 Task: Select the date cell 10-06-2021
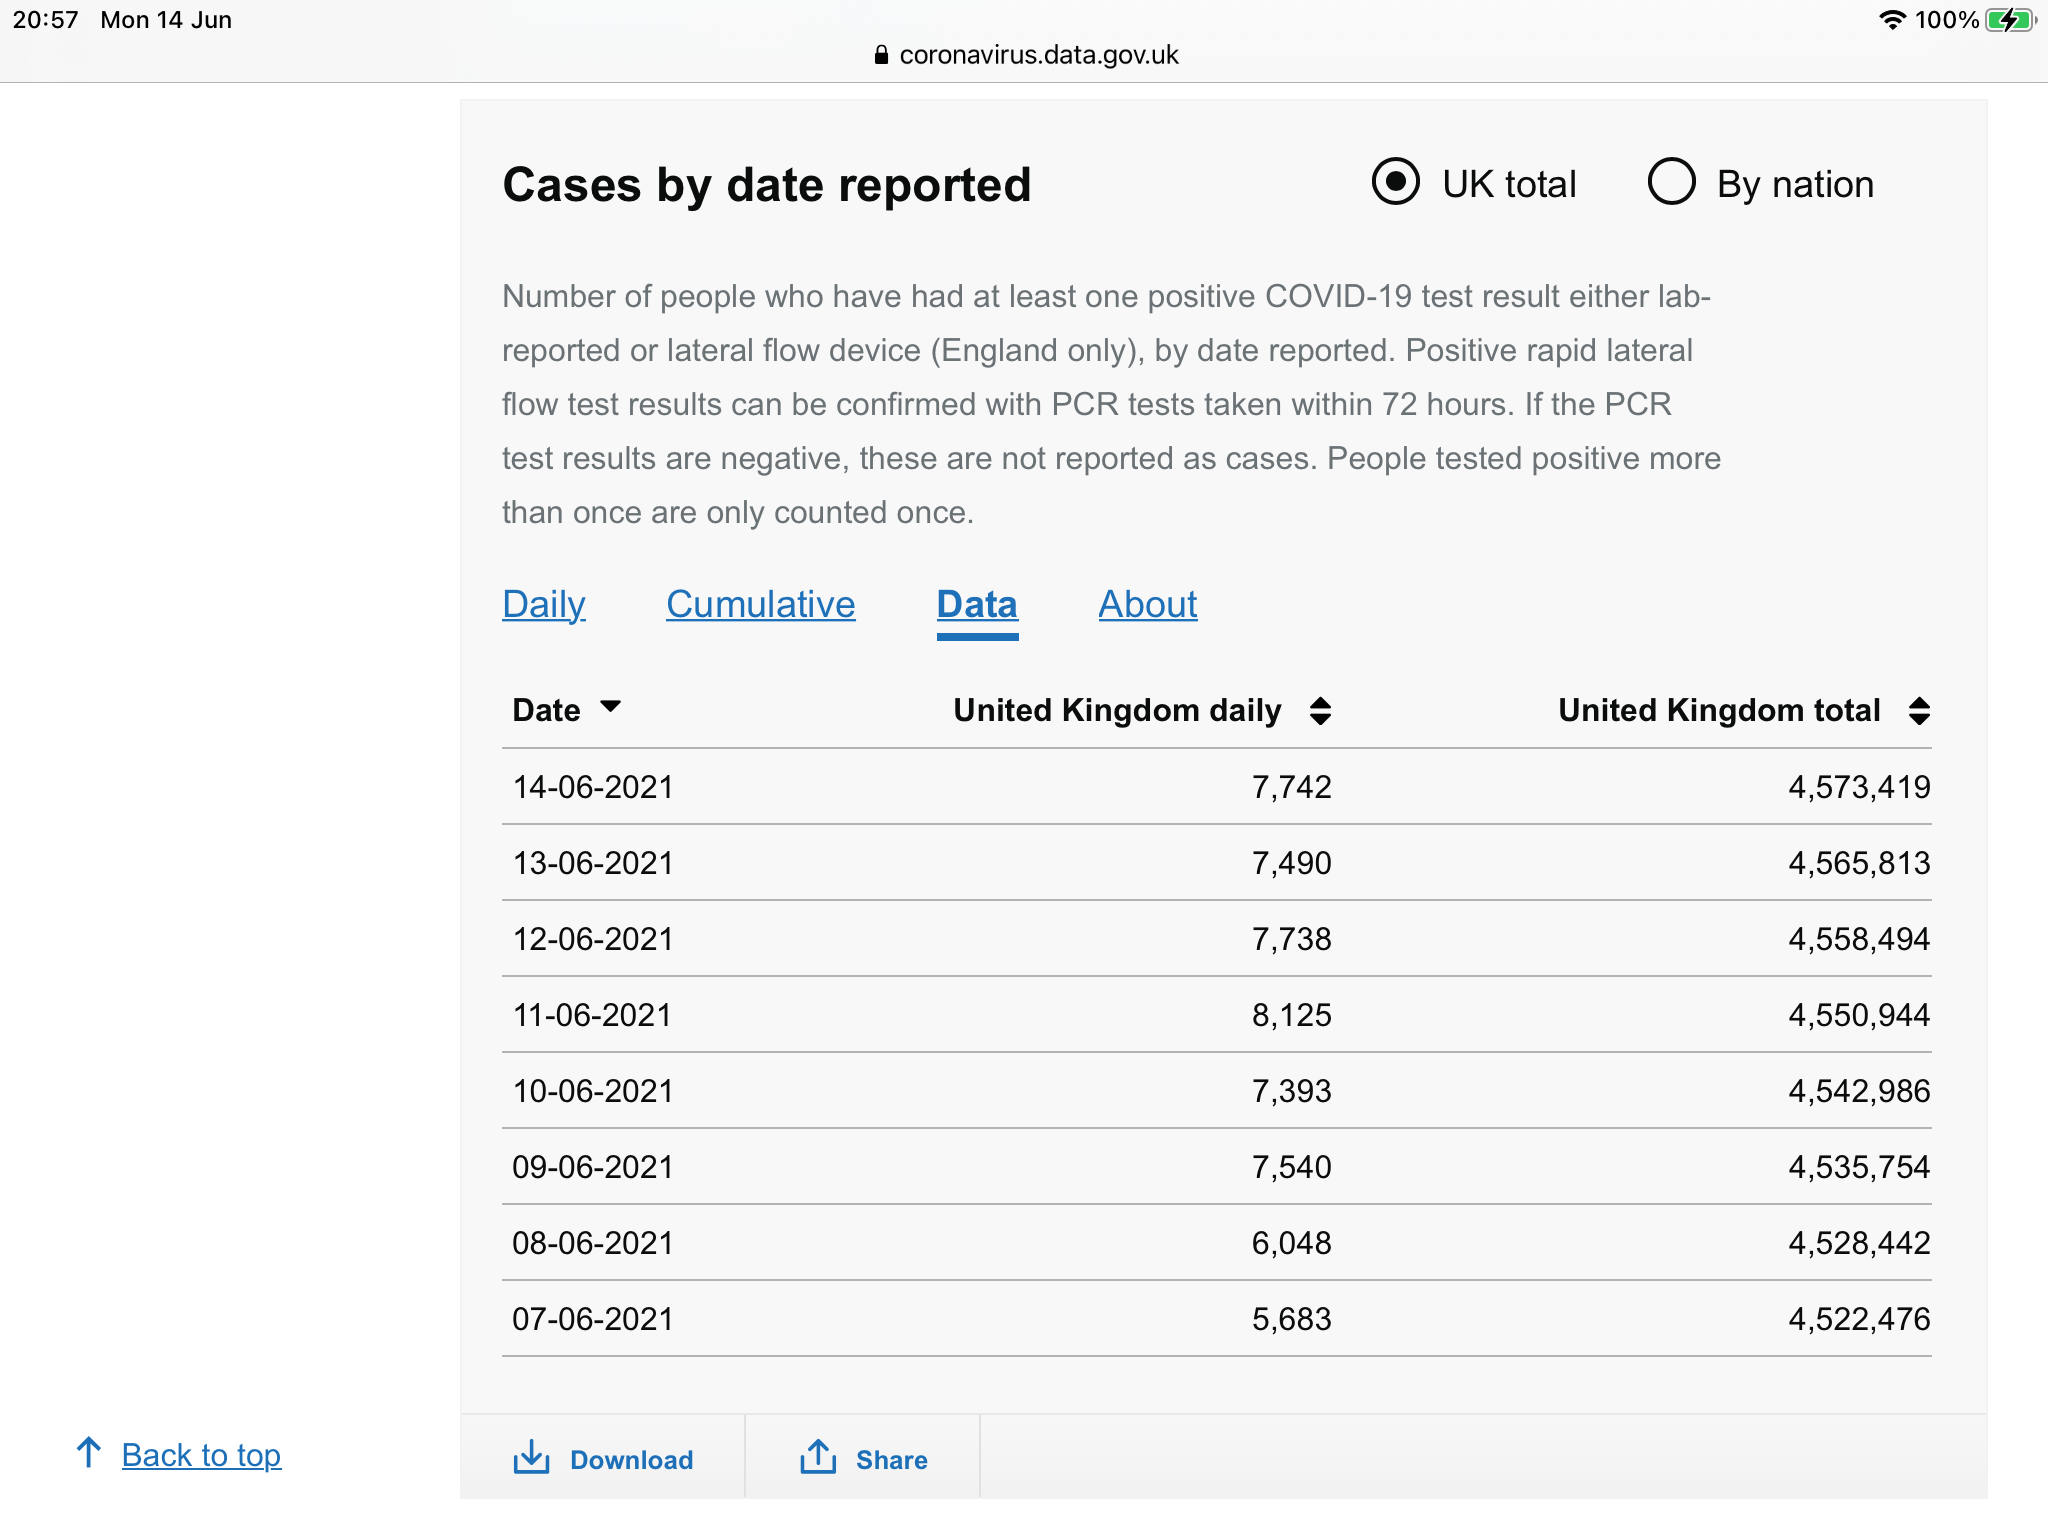(593, 1091)
